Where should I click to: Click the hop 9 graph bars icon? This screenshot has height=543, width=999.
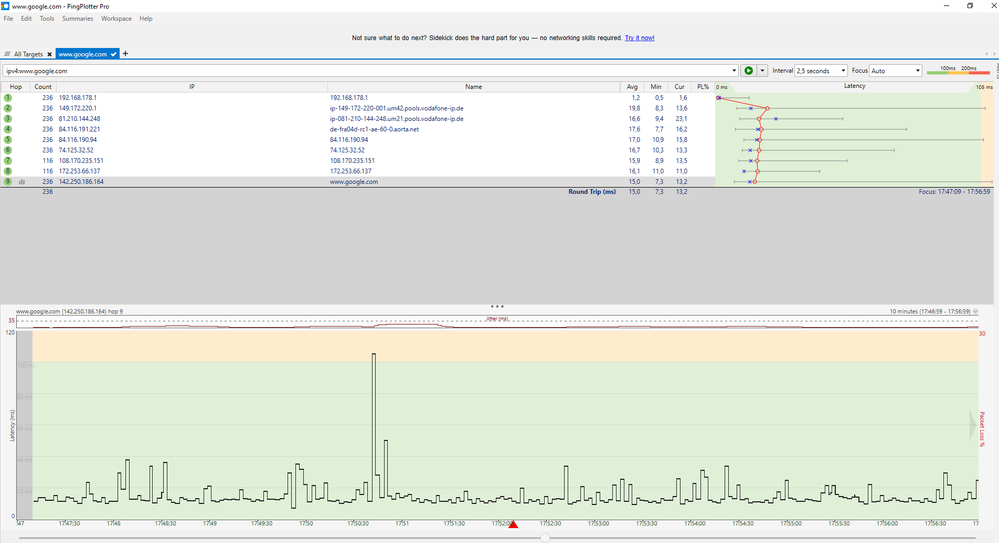22,182
